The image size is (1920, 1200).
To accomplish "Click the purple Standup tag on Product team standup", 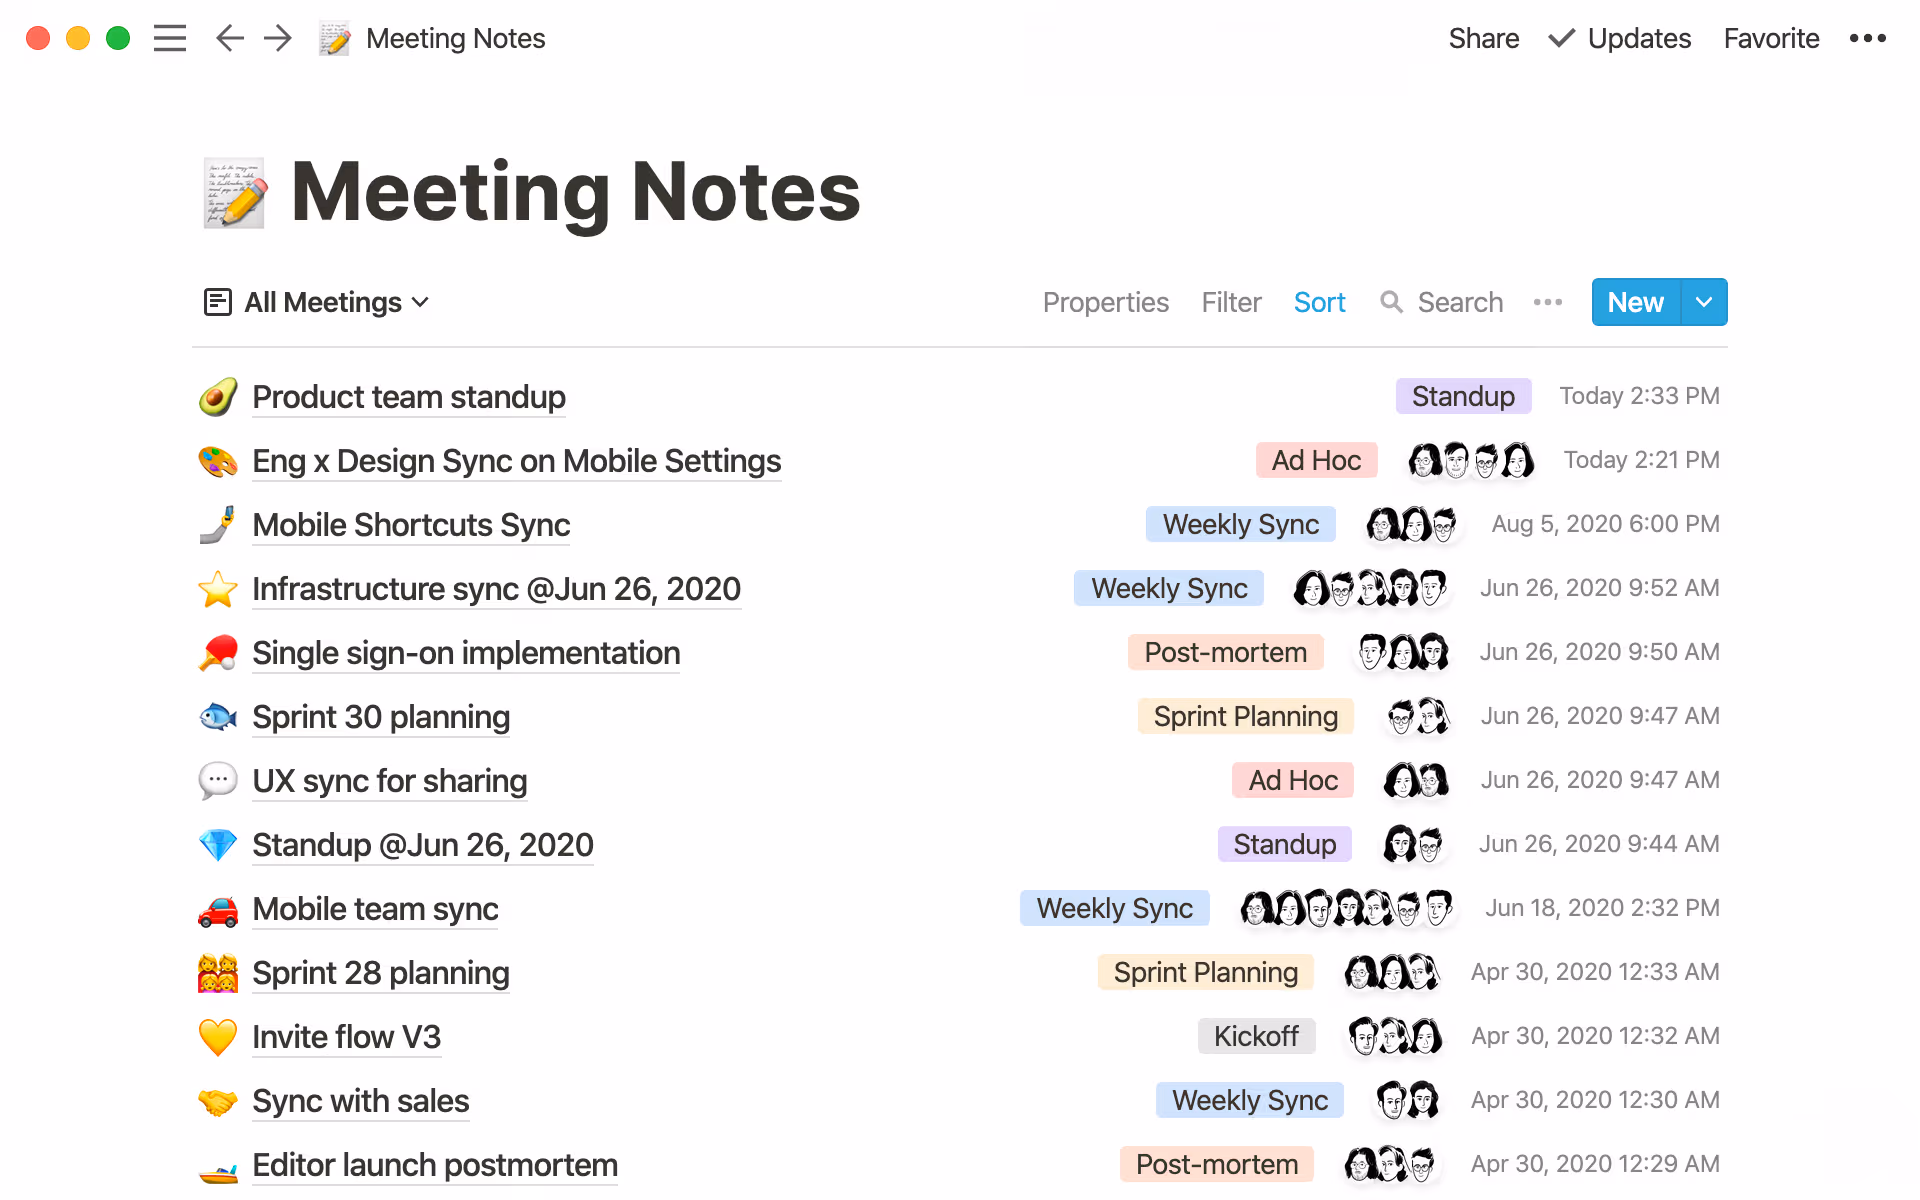I will click(x=1462, y=396).
